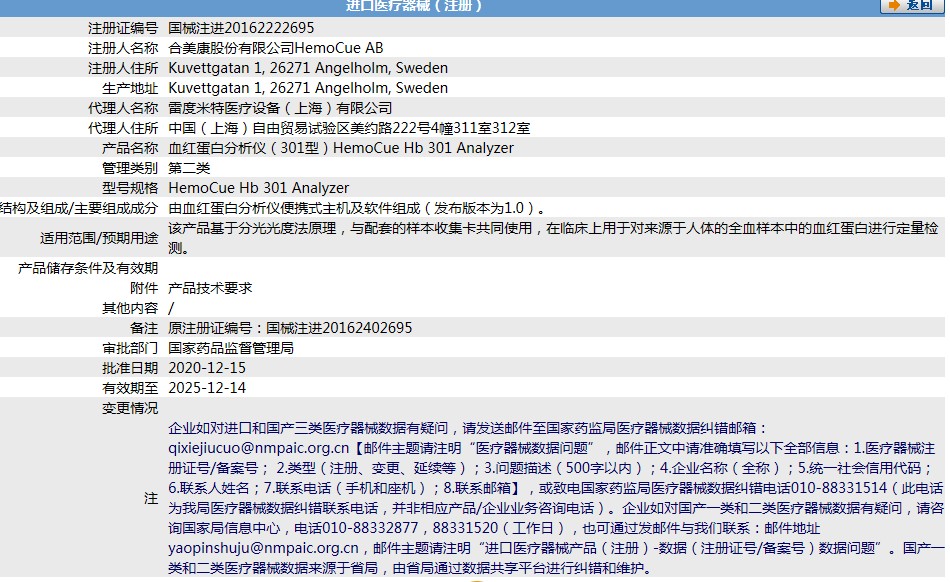This screenshot has width=950, height=582.
Task: Click the 注册证编号 field label
Action: click(x=123, y=28)
